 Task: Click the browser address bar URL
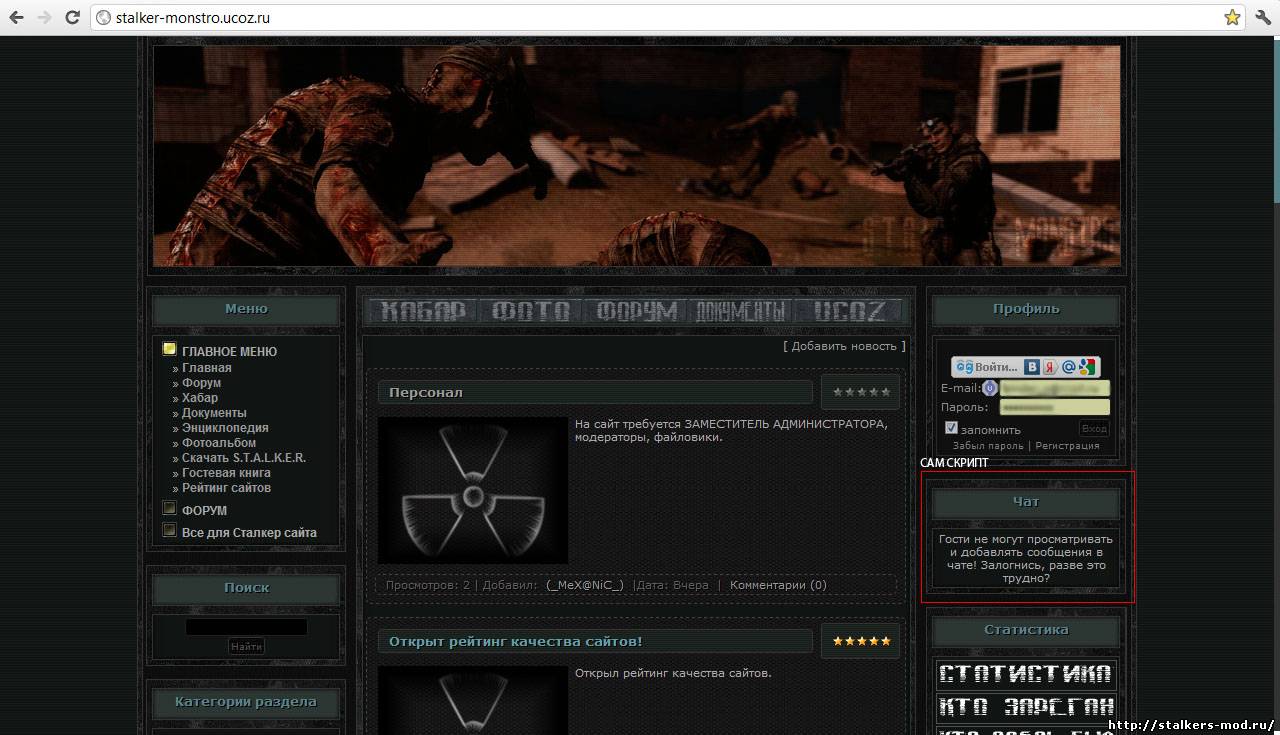pos(193,17)
